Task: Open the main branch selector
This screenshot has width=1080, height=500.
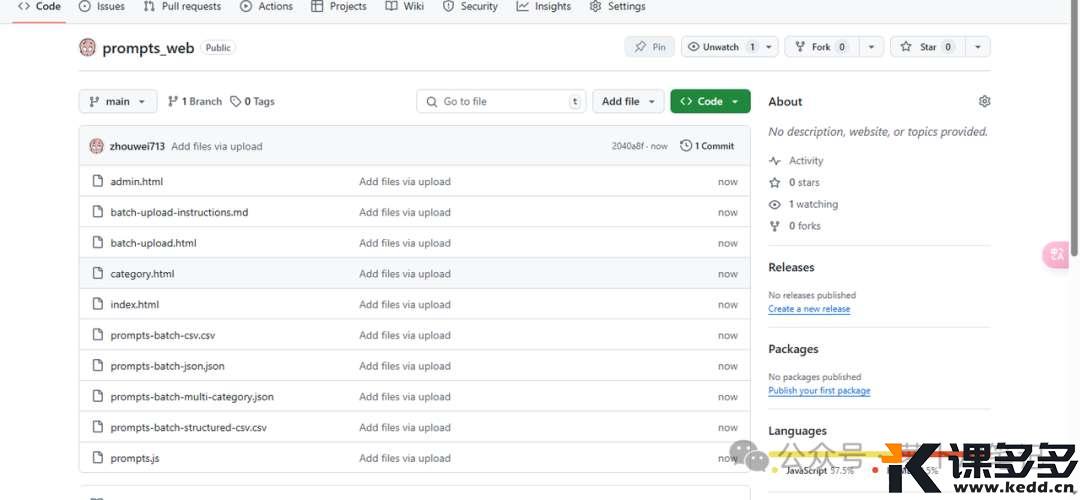Action: tap(118, 101)
